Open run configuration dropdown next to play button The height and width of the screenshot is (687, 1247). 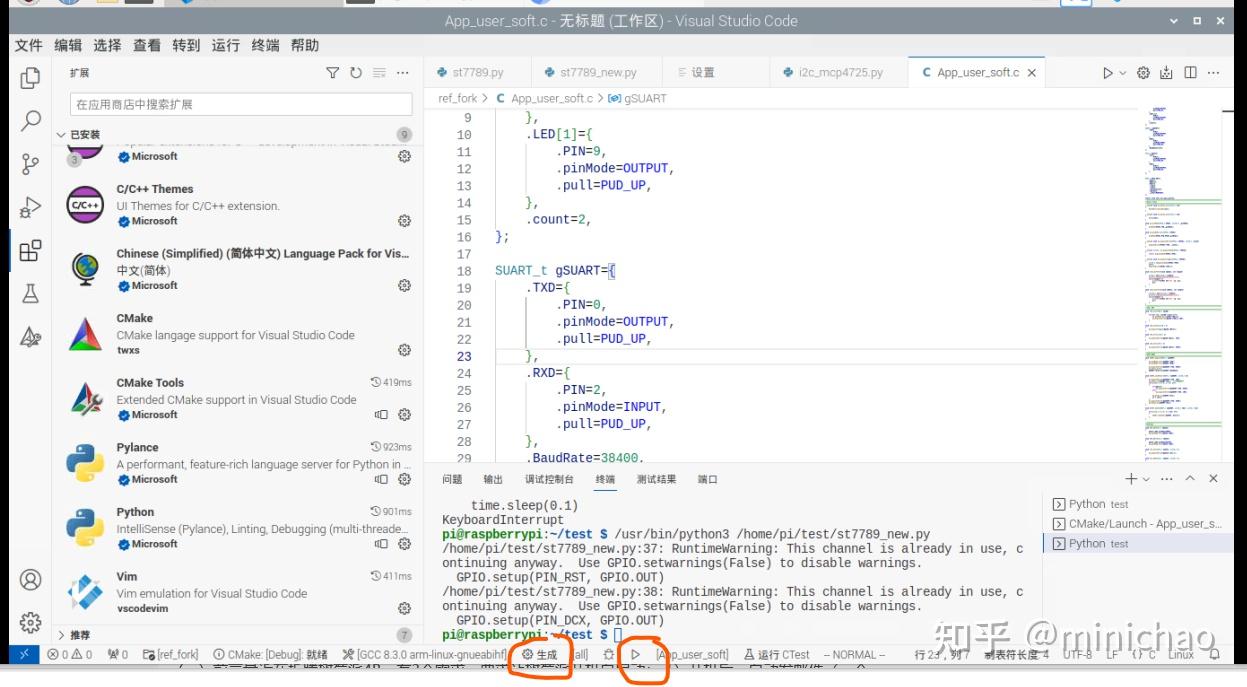click(1122, 72)
